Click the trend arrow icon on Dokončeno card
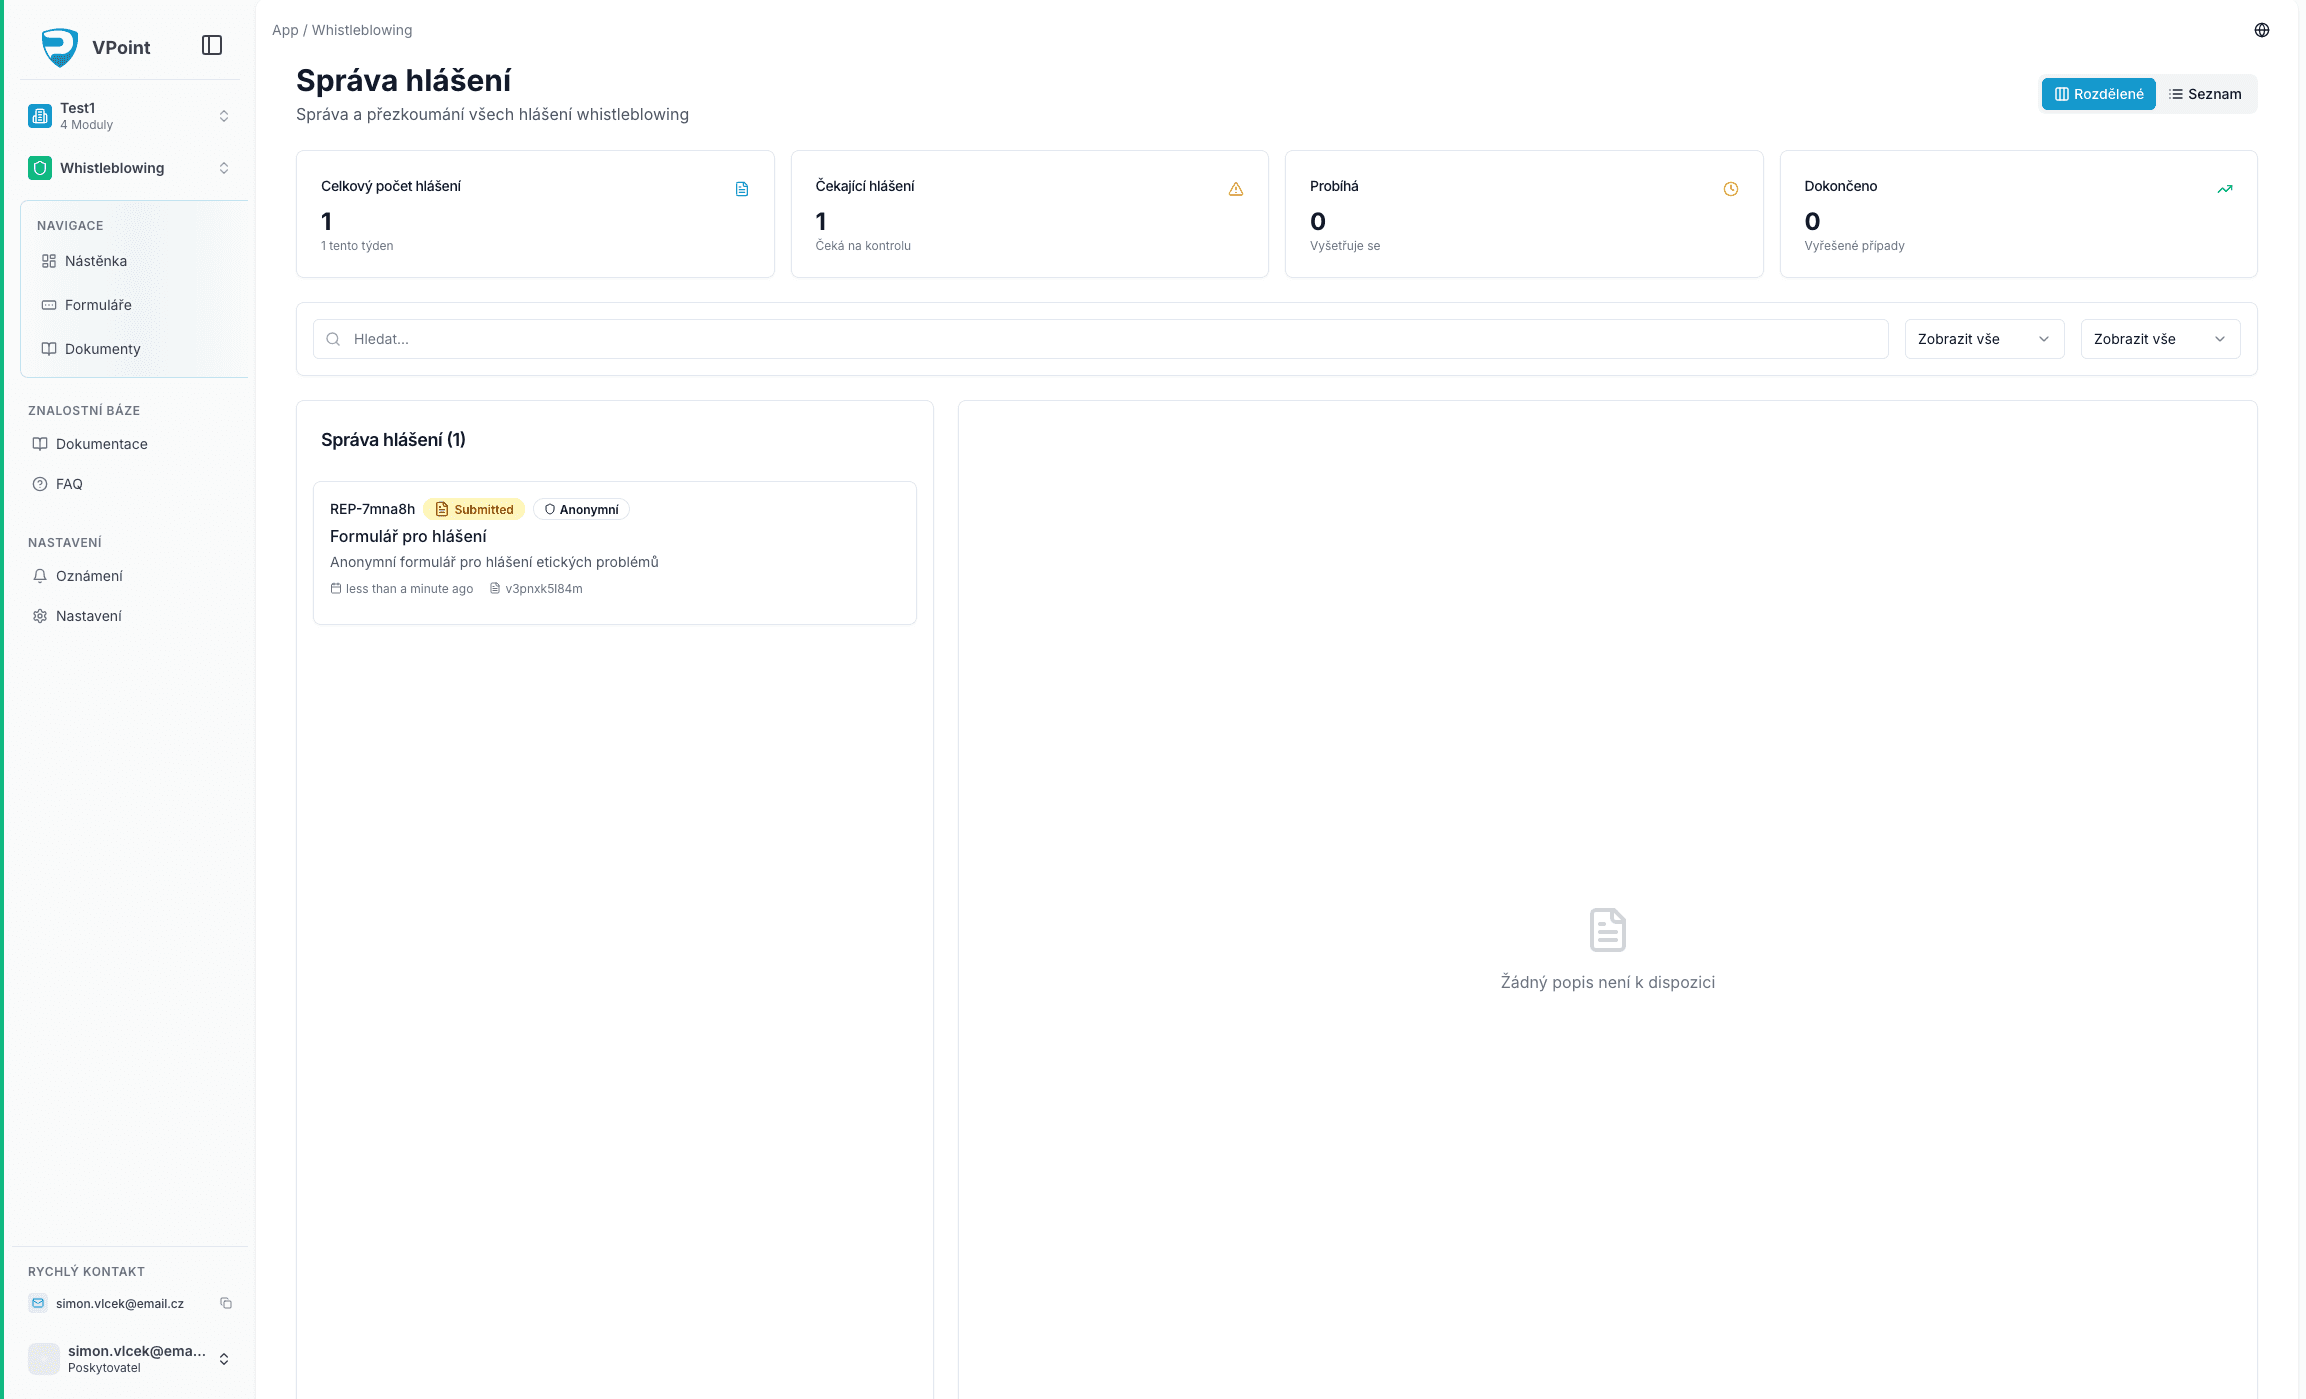 (x=2224, y=189)
